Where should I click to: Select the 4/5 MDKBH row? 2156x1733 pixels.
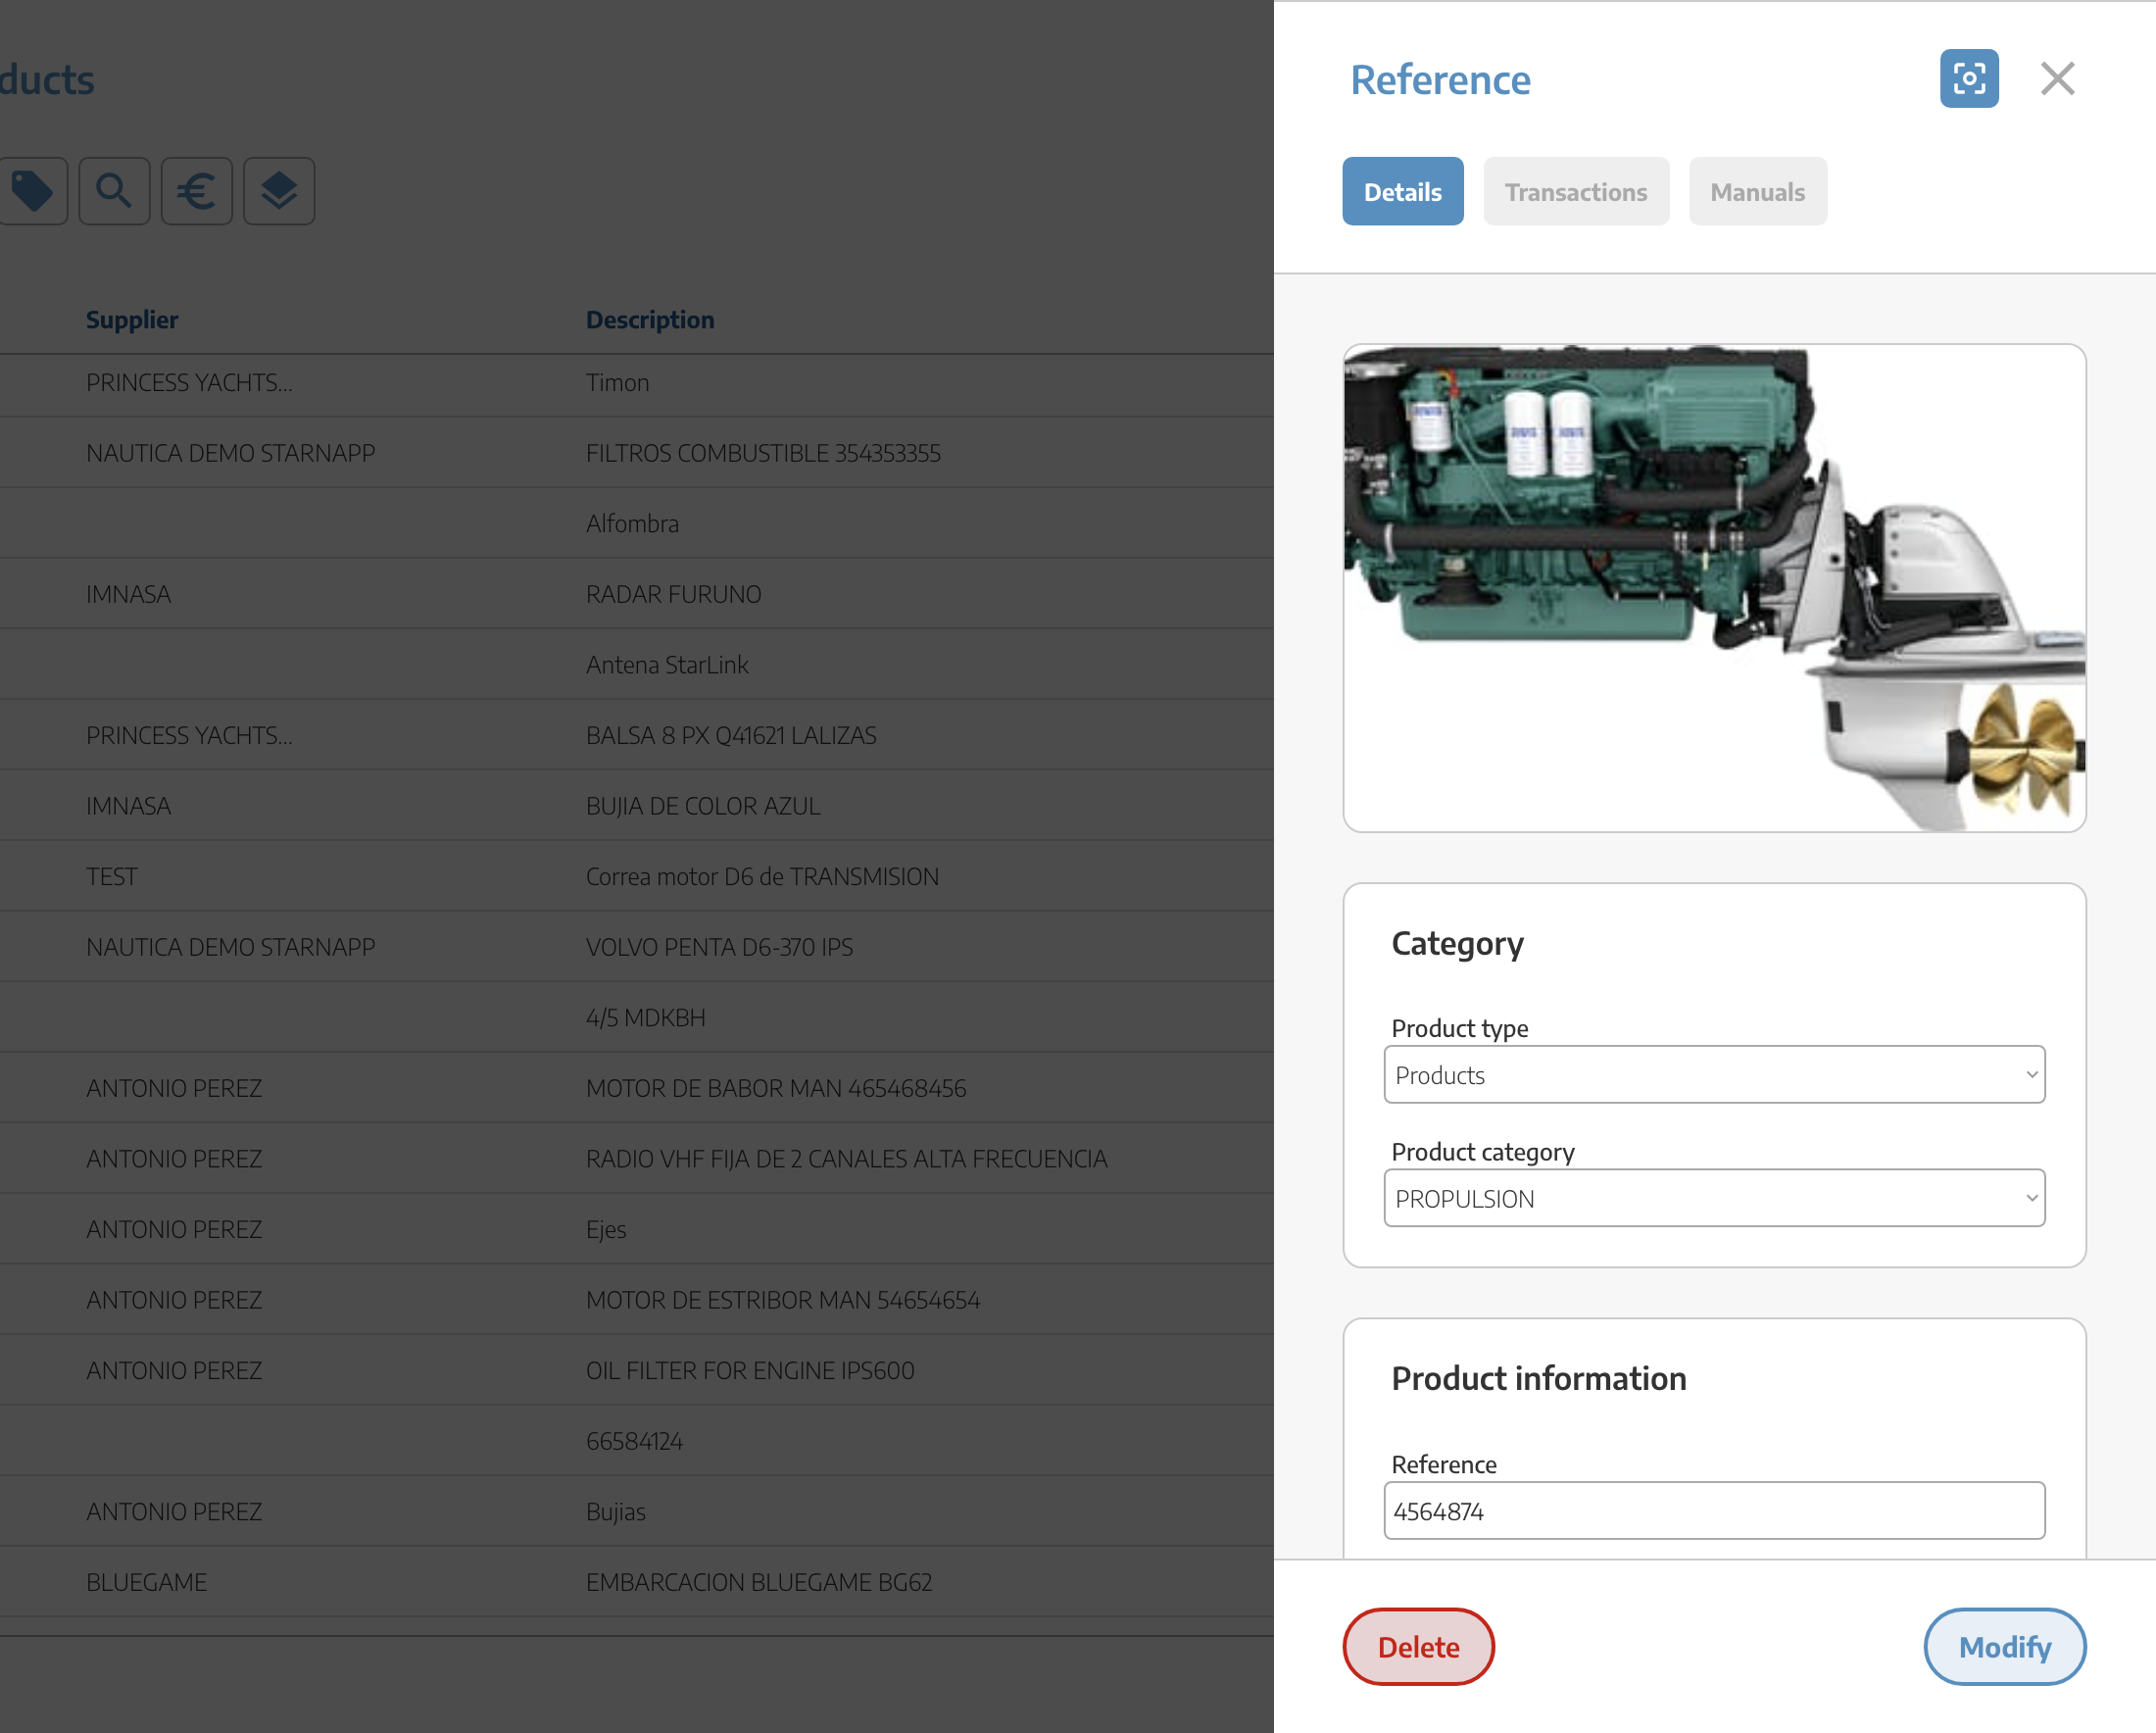[x=636, y=1018]
